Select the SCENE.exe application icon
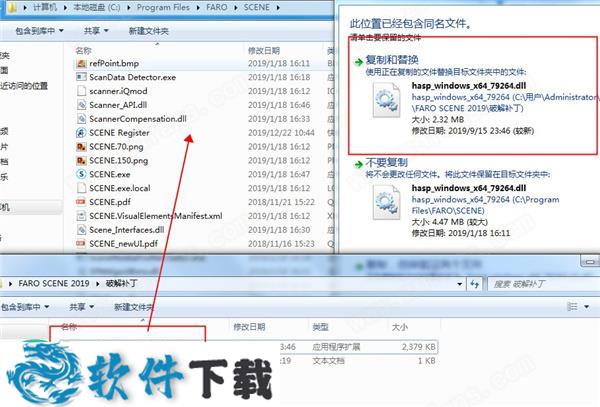The width and height of the screenshot is (600, 407). tap(81, 174)
